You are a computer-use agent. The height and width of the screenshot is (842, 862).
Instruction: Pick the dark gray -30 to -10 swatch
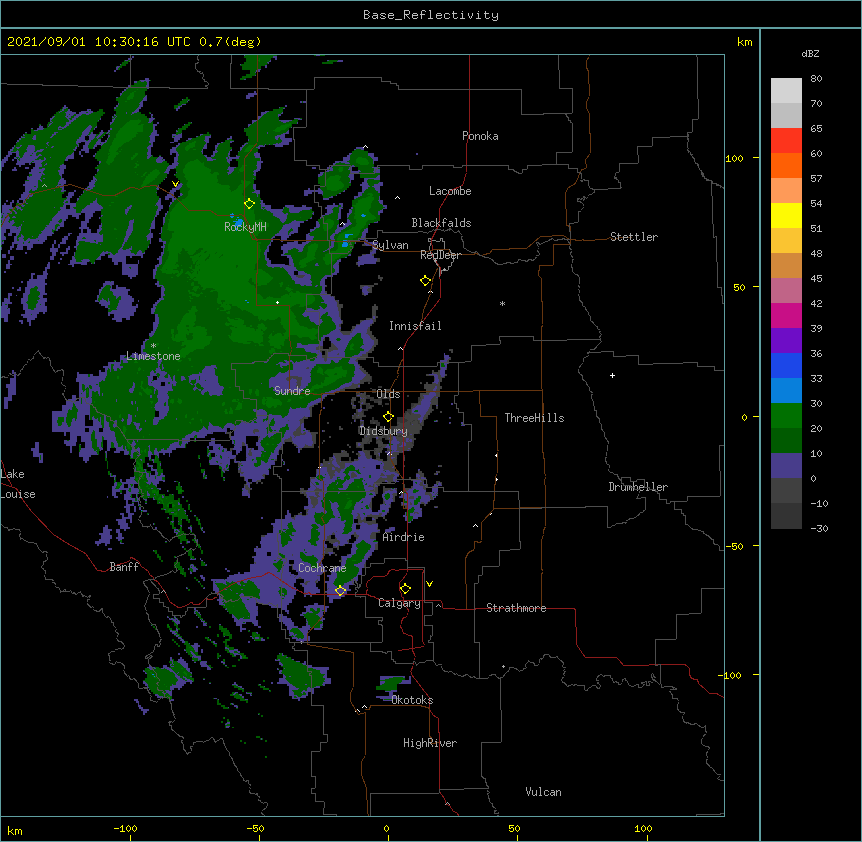(786, 516)
